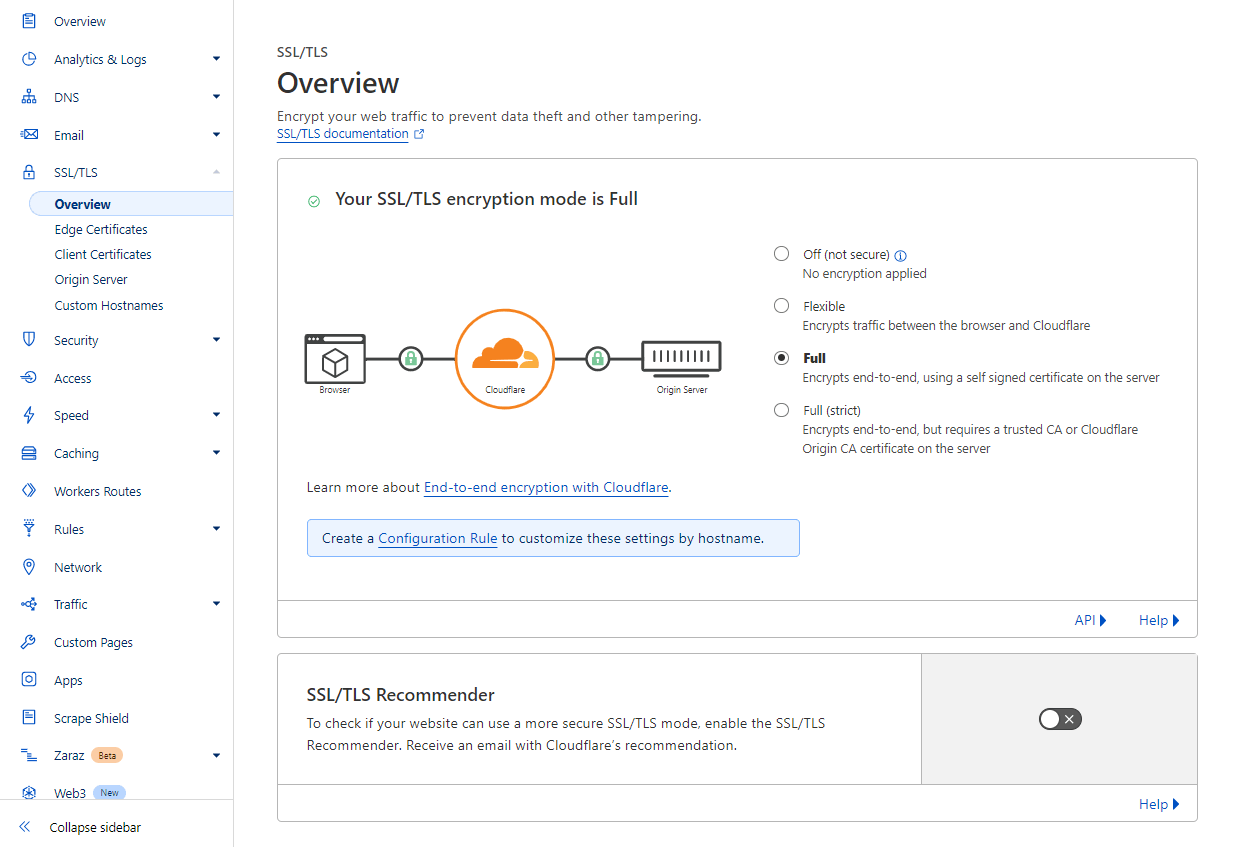Image resolution: width=1251 pixels, height=847 pixels.
Task: Expand the API section in encryption card
Action: tap(1091, 620)
